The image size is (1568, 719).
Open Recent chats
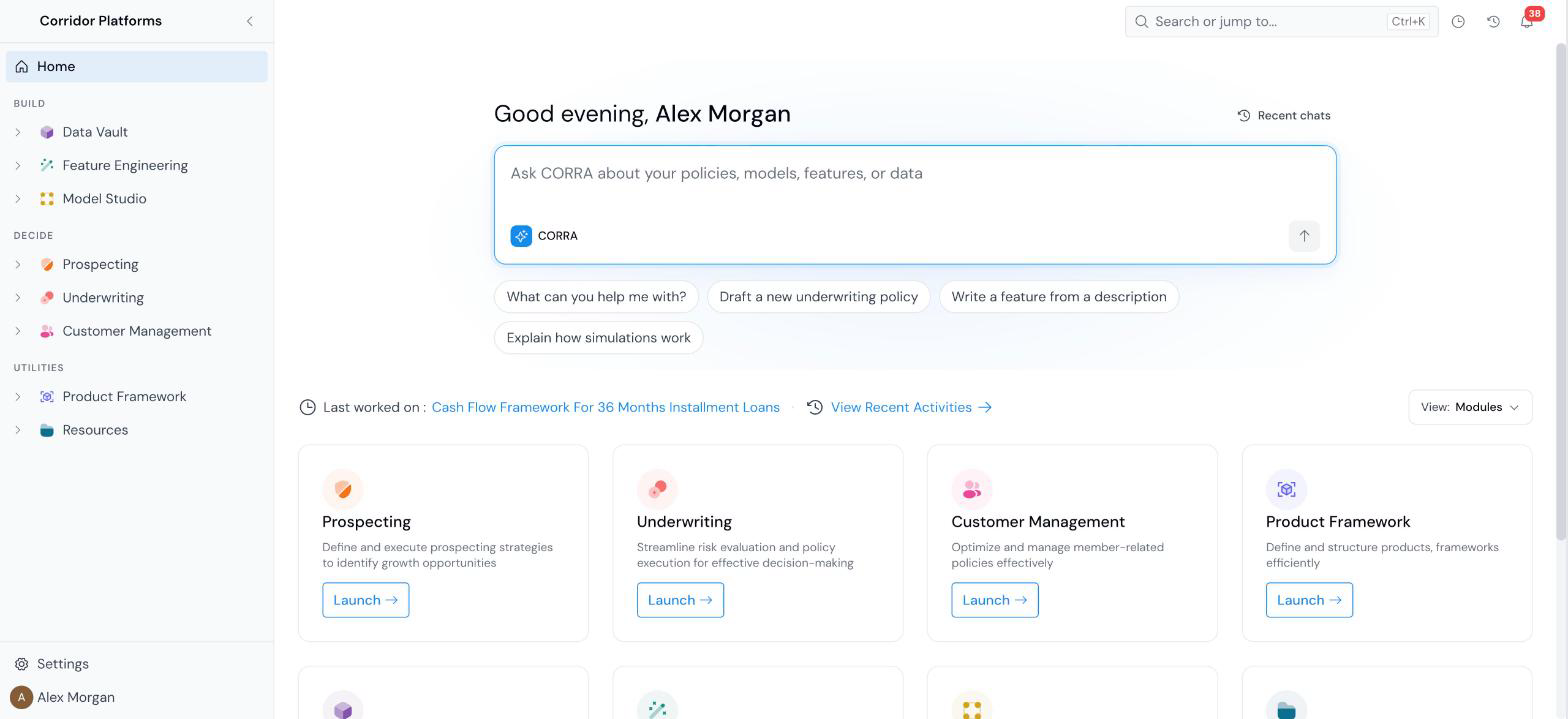(x=1284, y=115)
